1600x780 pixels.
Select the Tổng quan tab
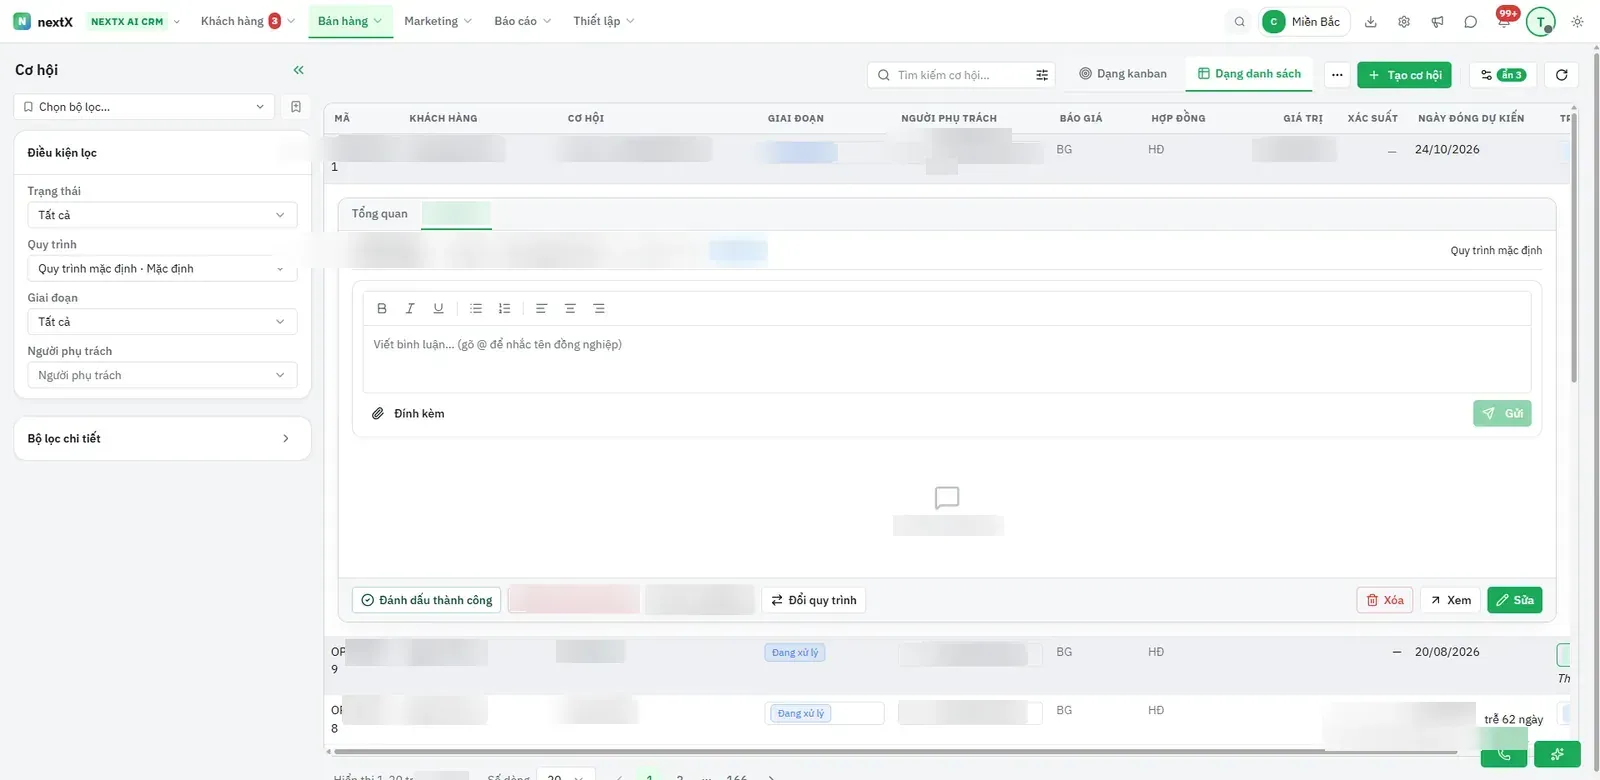(x=380, y=214)
